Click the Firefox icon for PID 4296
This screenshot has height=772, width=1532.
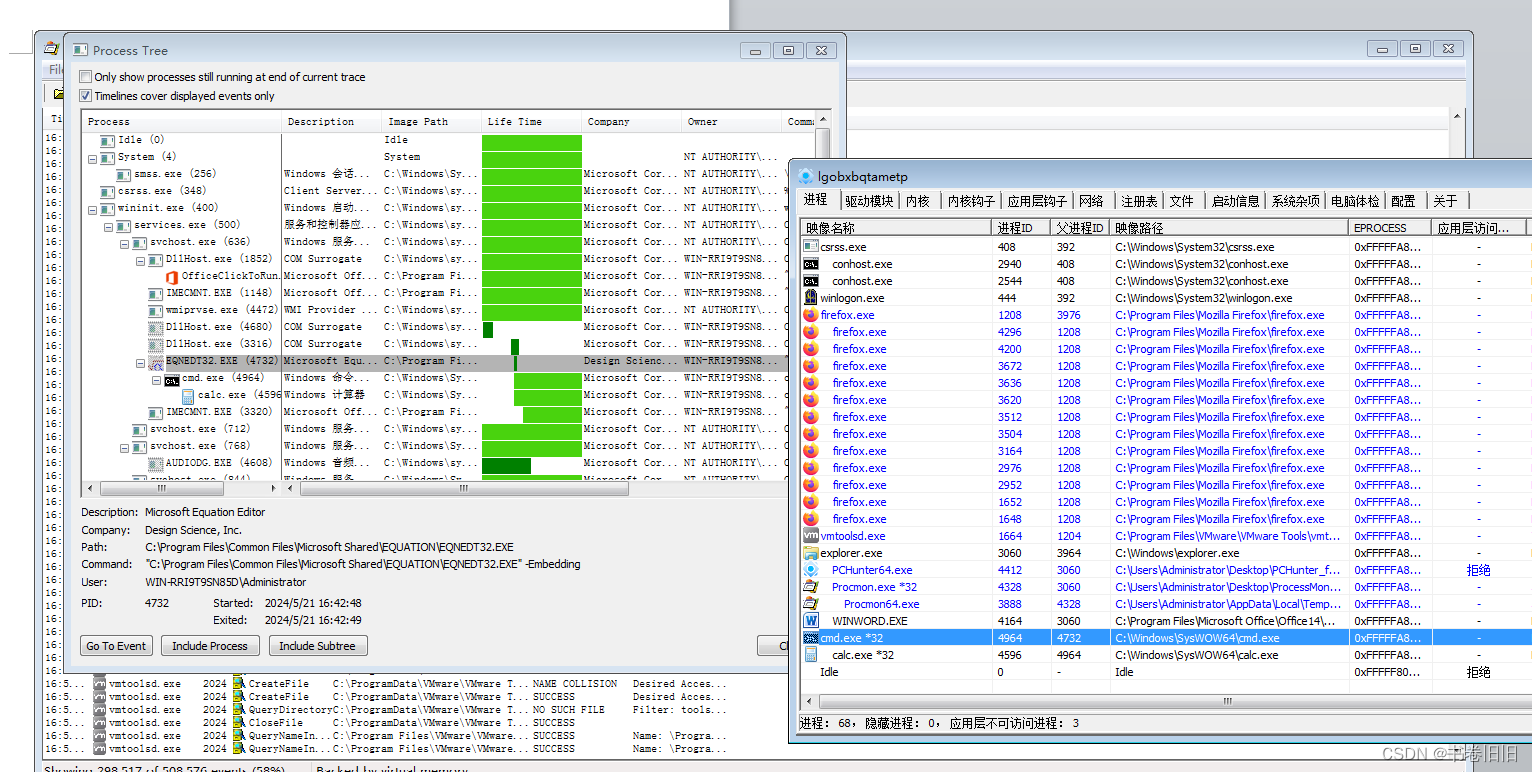[811, 332]
